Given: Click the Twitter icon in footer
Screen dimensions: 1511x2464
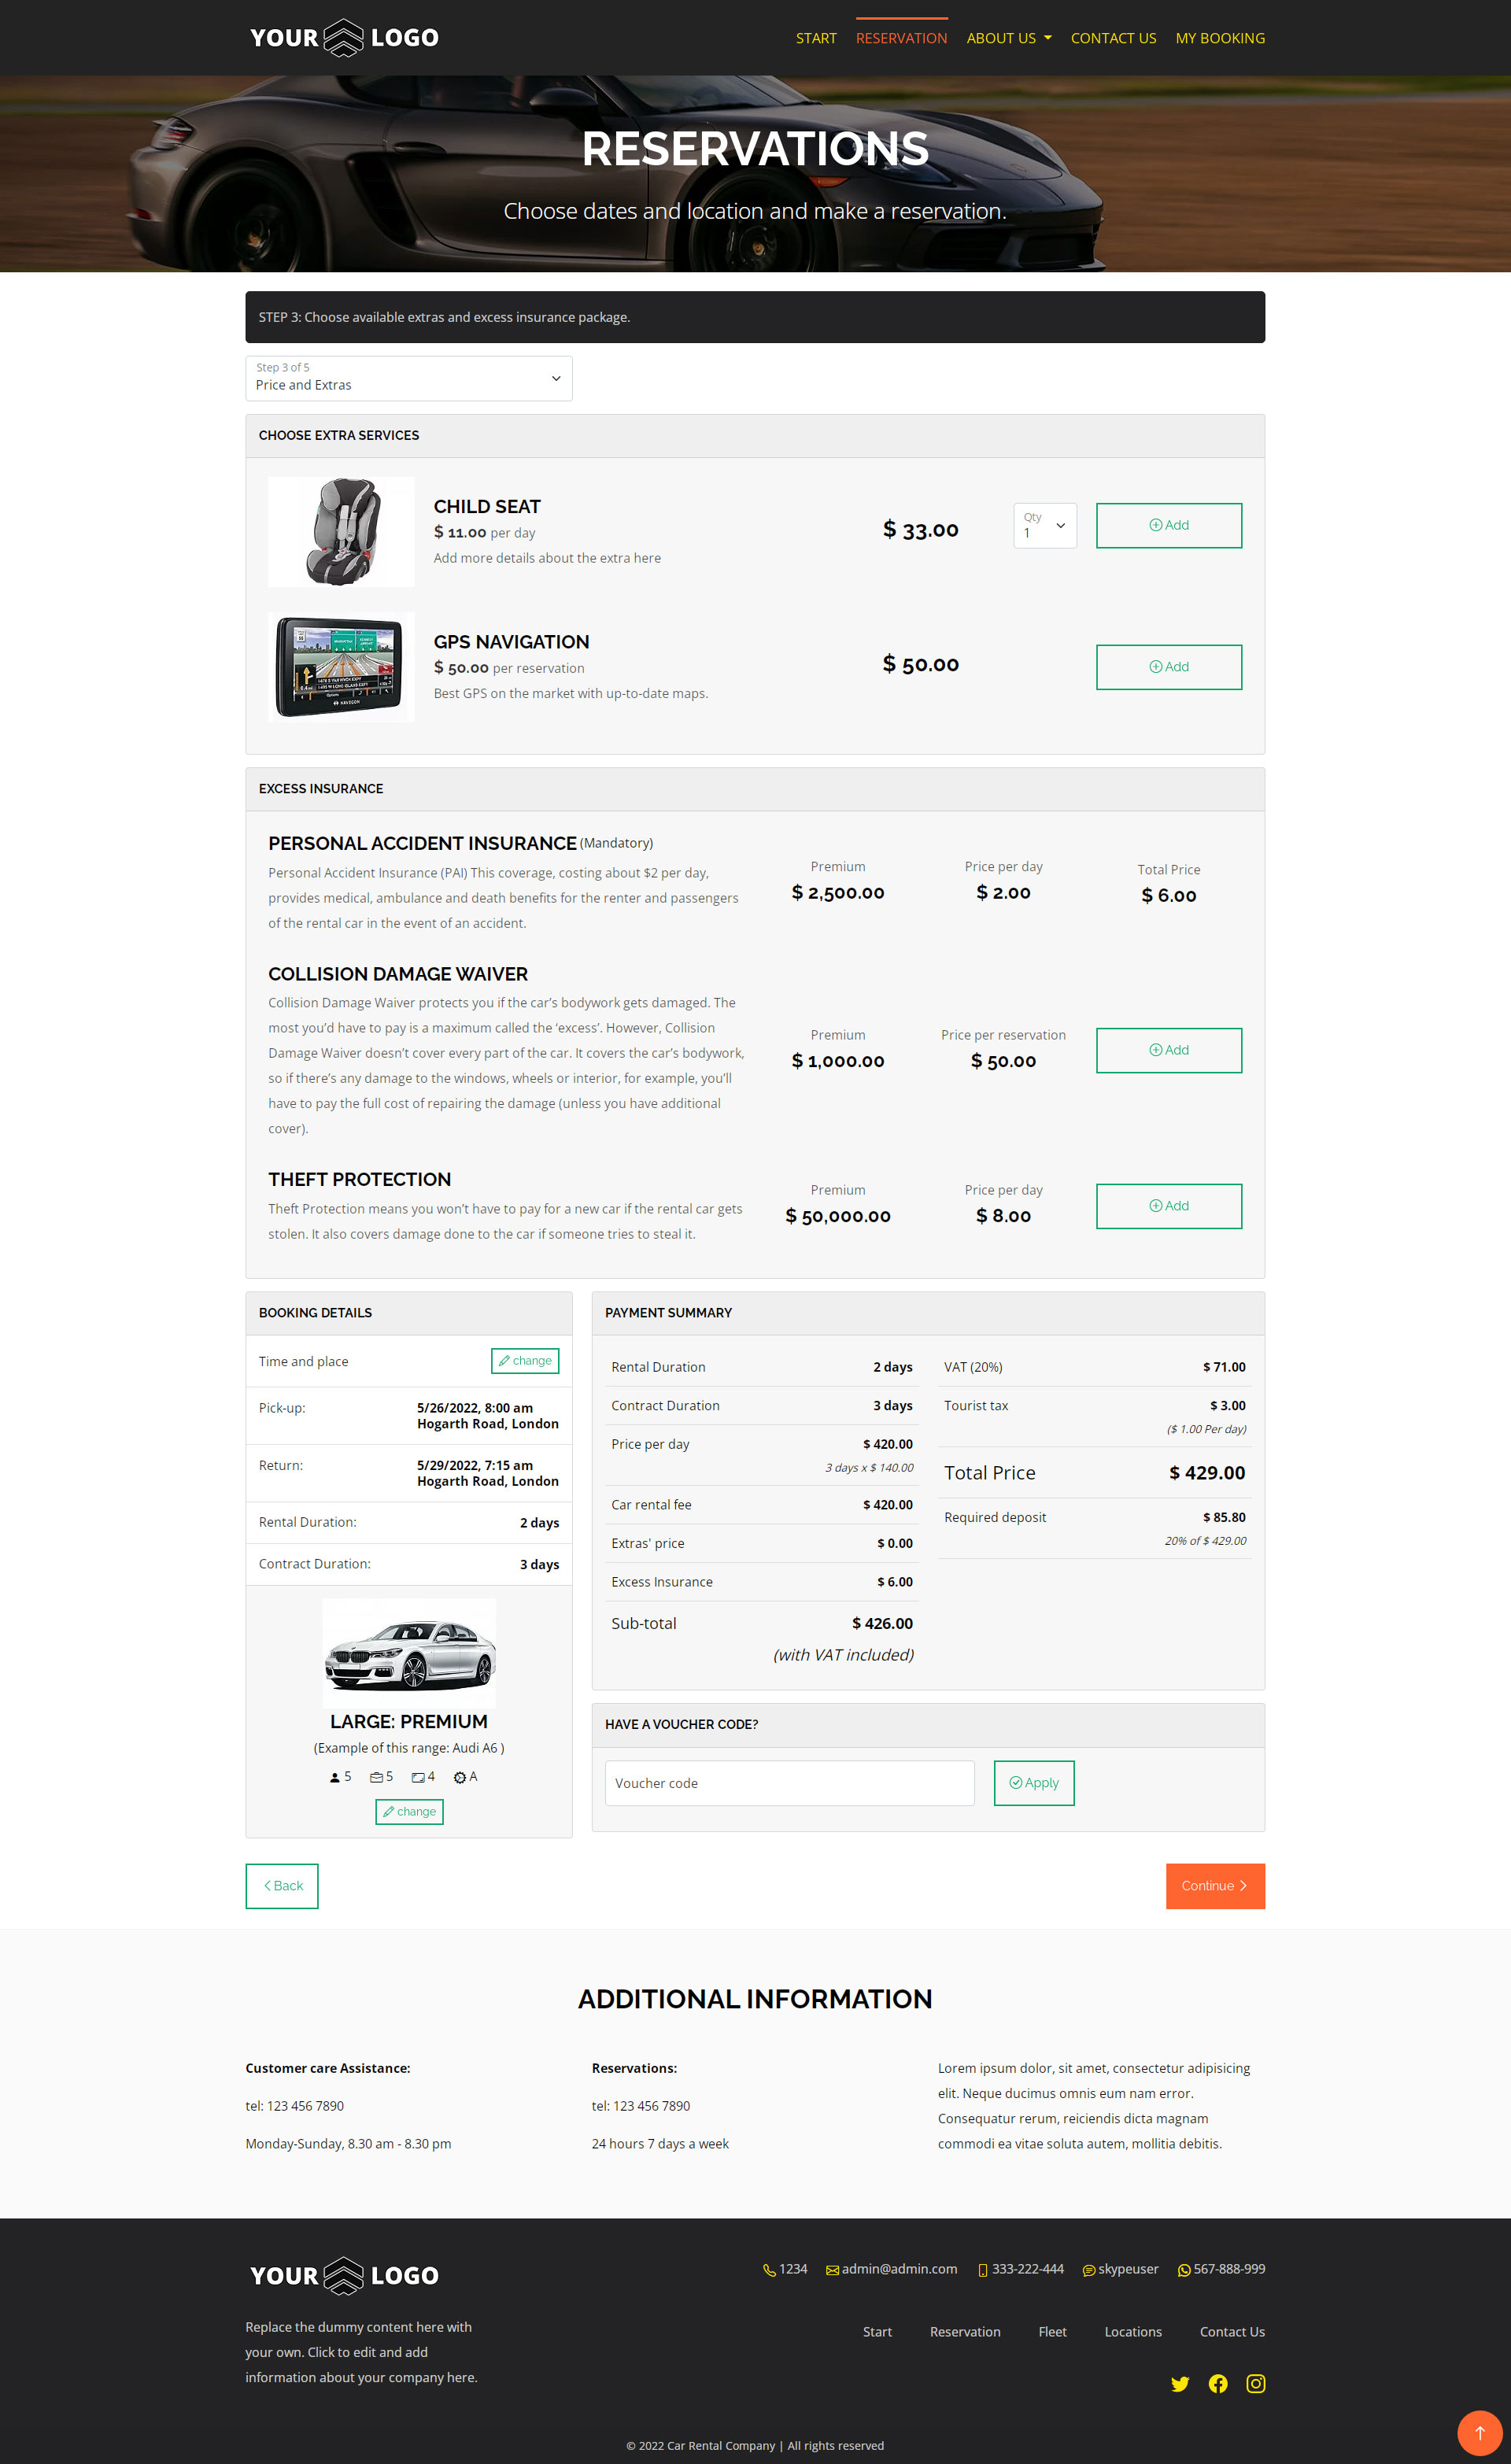Looking at the screenshot, I should (x=1180, y=2384).
